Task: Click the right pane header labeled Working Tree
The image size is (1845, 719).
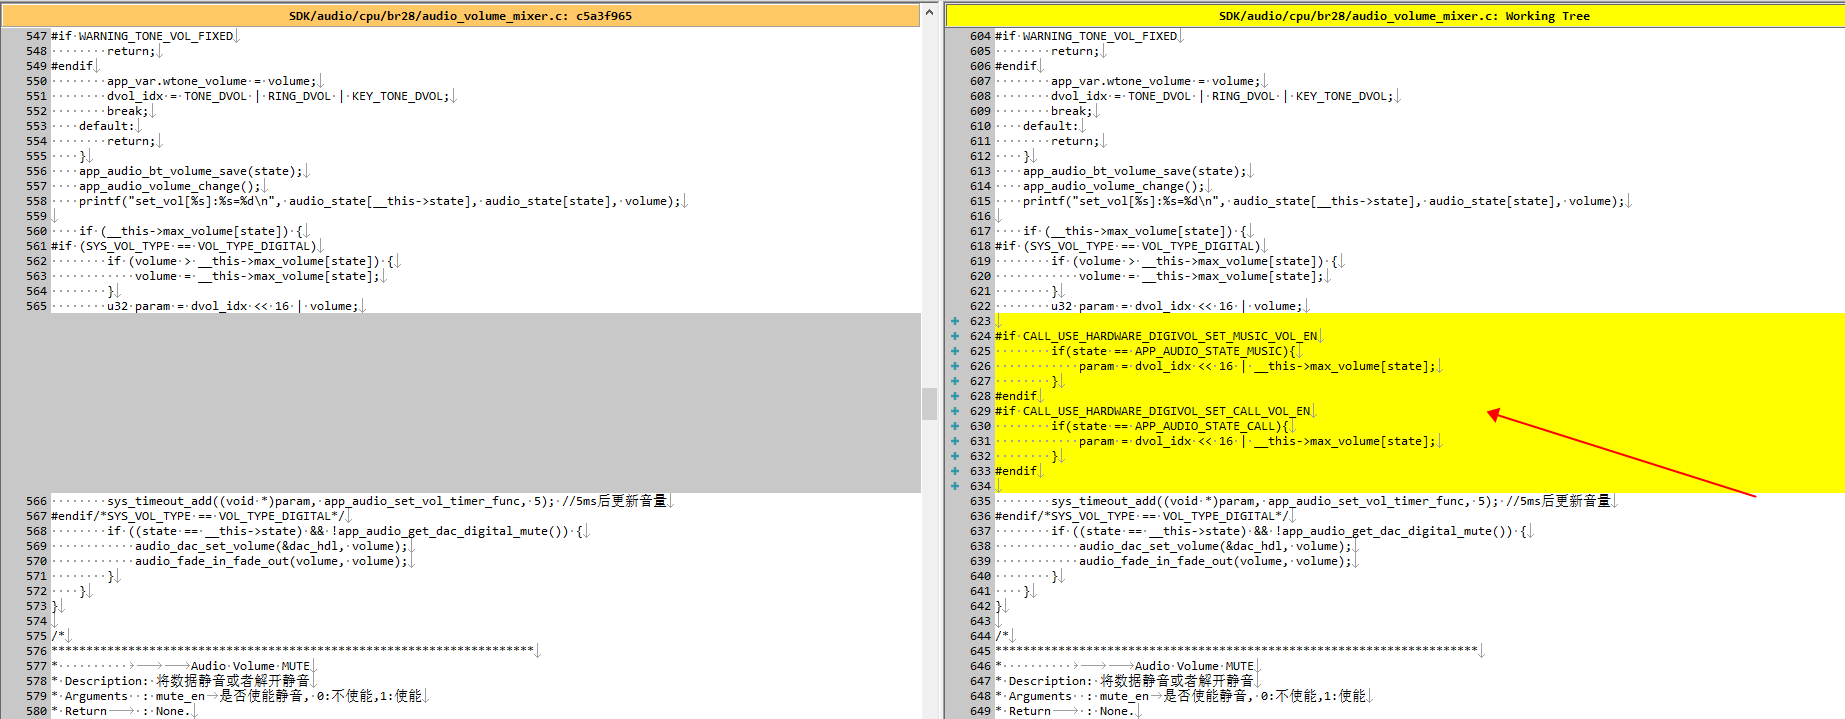Action: [x=1395, y=16]
